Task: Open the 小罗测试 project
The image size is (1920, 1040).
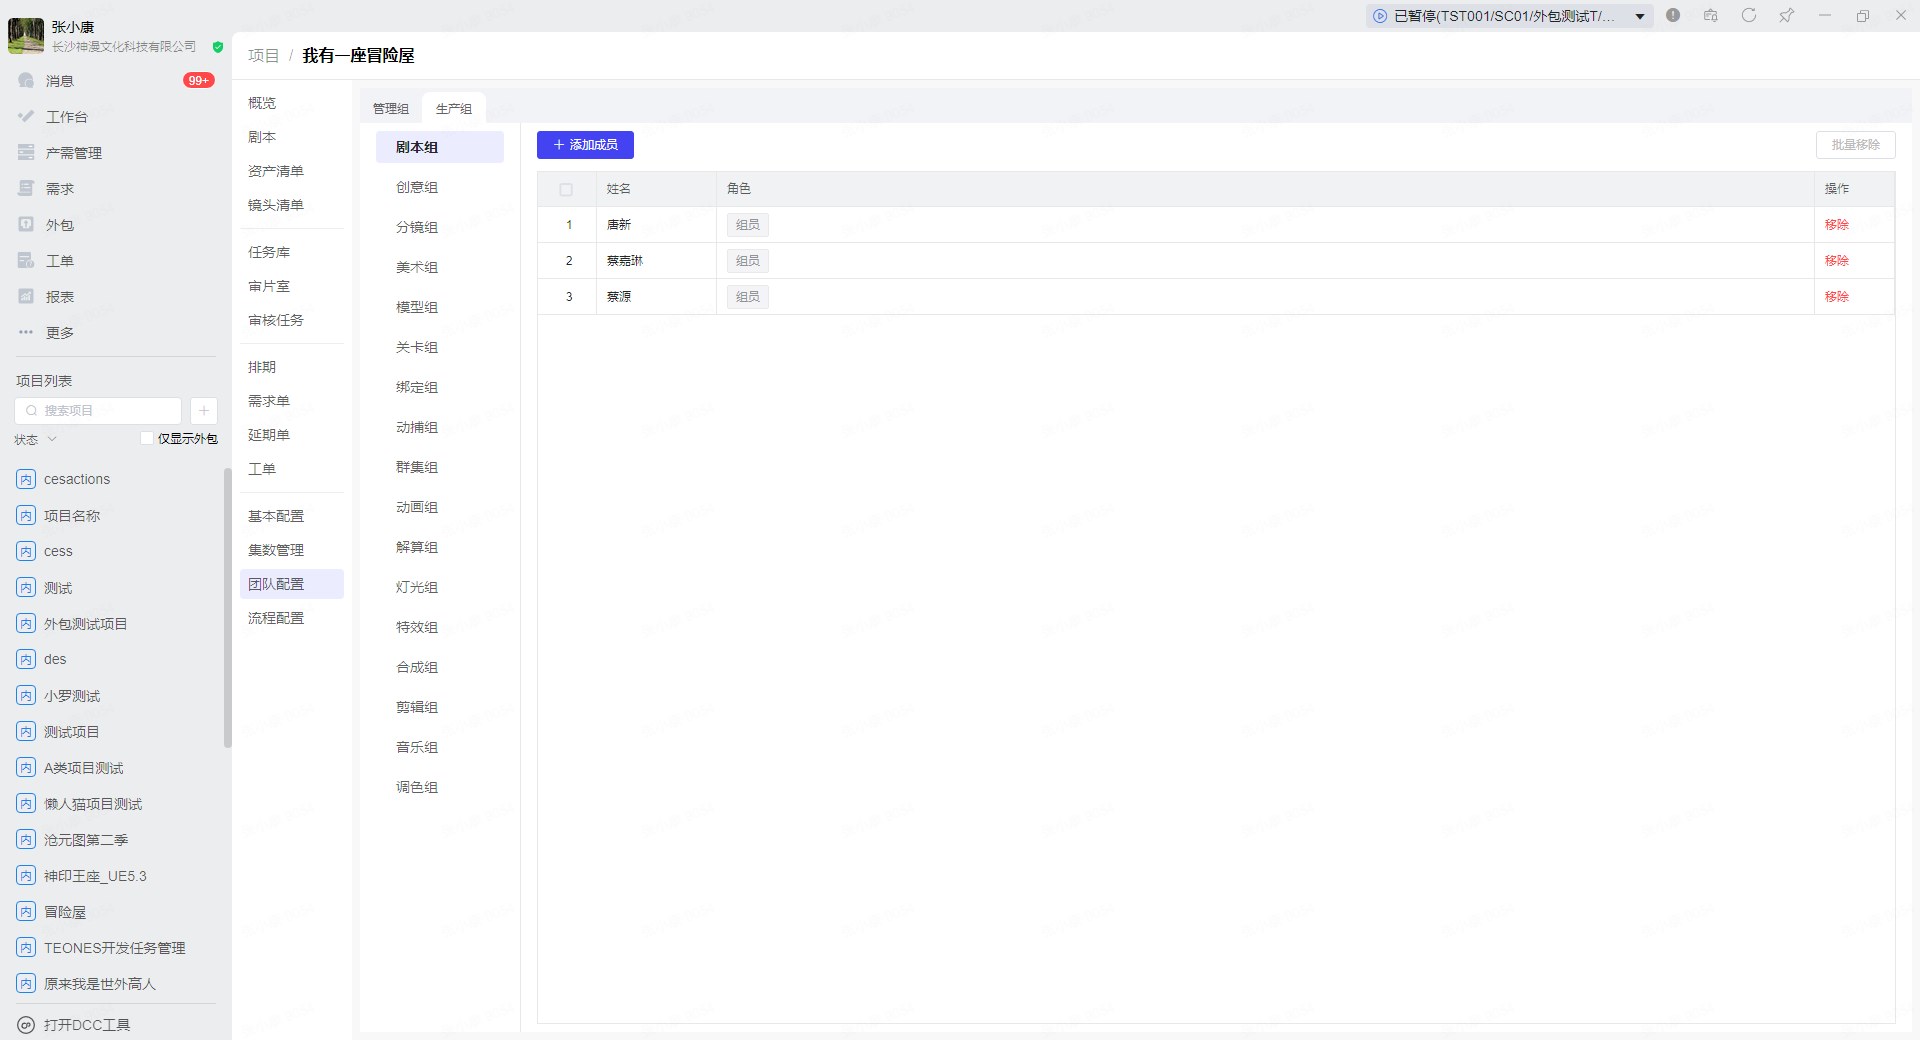Action: tap(72, 696)
